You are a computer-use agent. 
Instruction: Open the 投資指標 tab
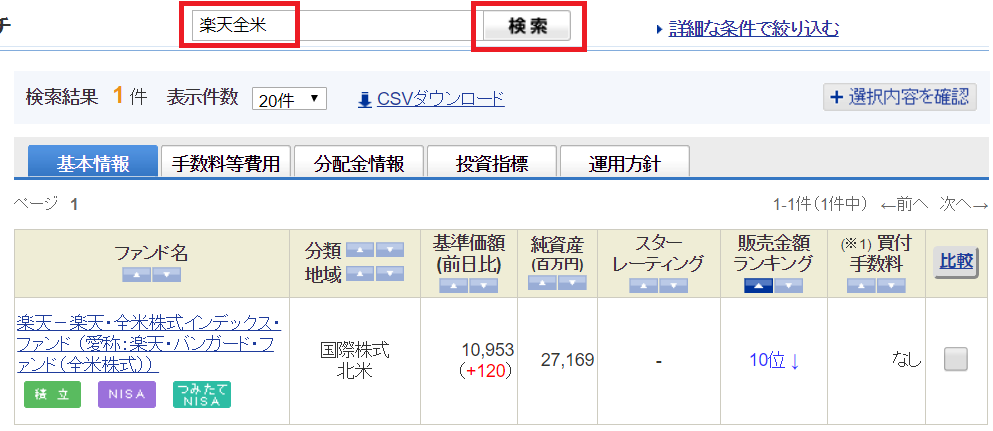[492, 162]
